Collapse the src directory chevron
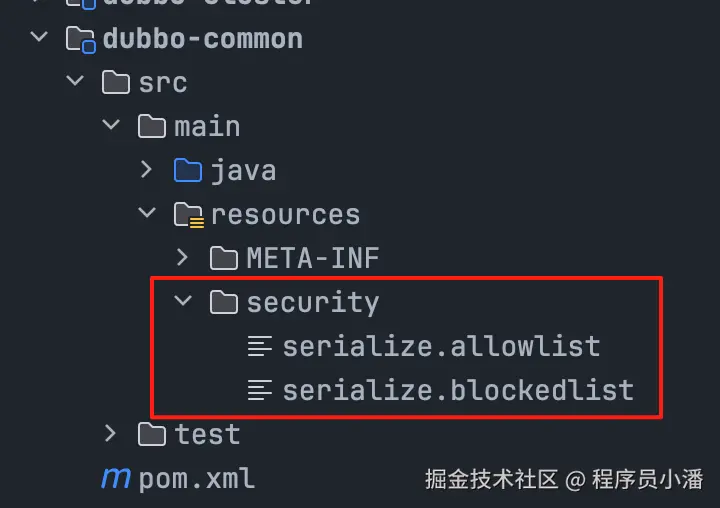 [75, 81]
